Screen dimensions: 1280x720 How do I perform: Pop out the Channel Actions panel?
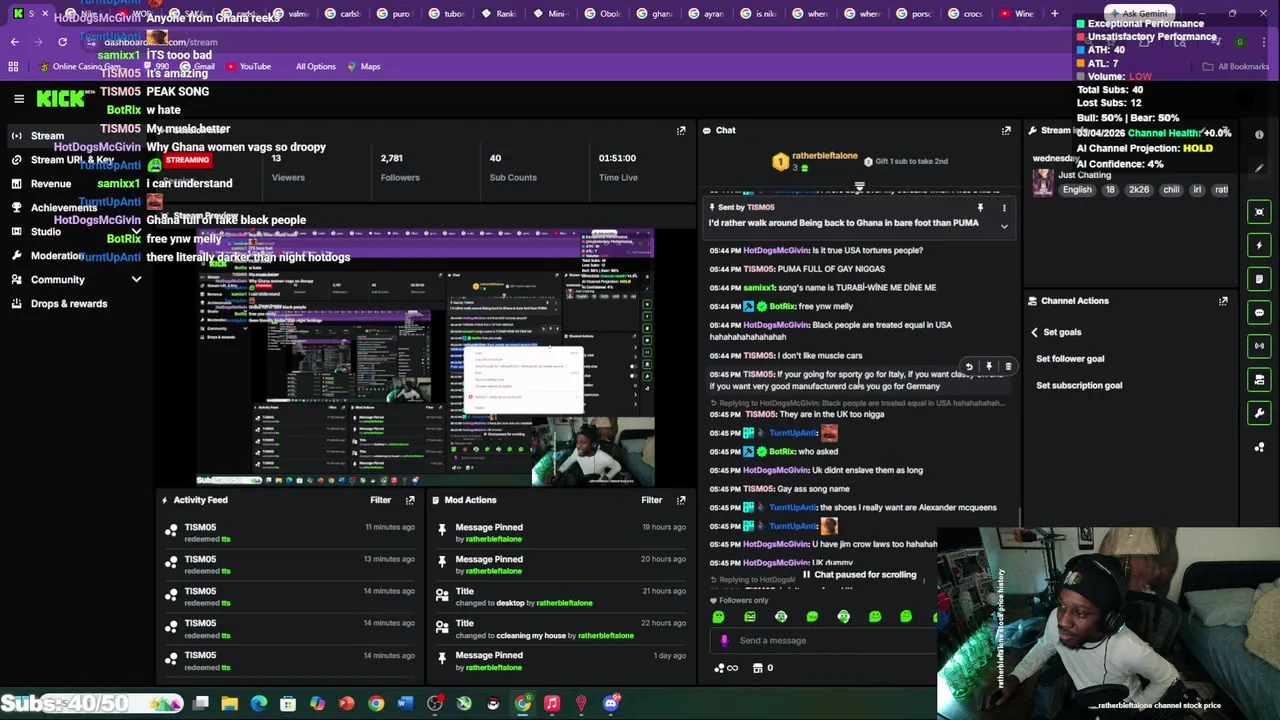tap(1223, 300)
